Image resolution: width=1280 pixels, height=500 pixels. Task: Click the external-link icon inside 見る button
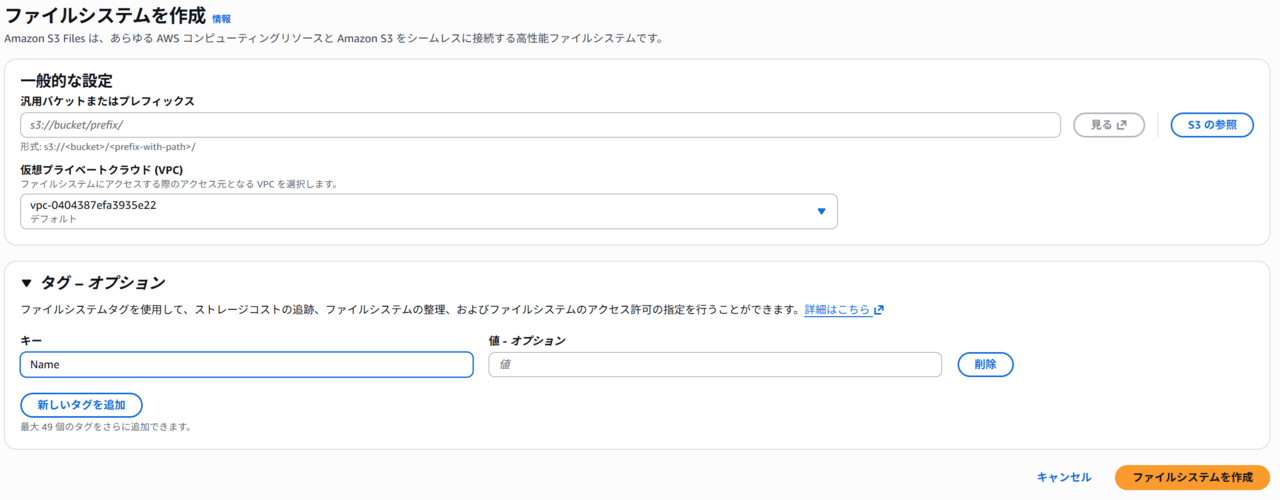tap(1122, 125)
